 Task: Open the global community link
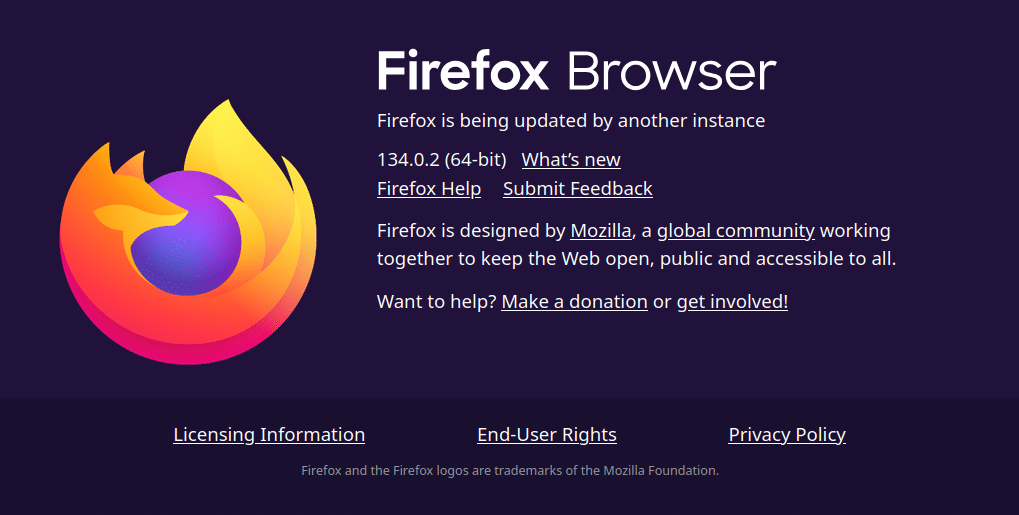point(735,231)
